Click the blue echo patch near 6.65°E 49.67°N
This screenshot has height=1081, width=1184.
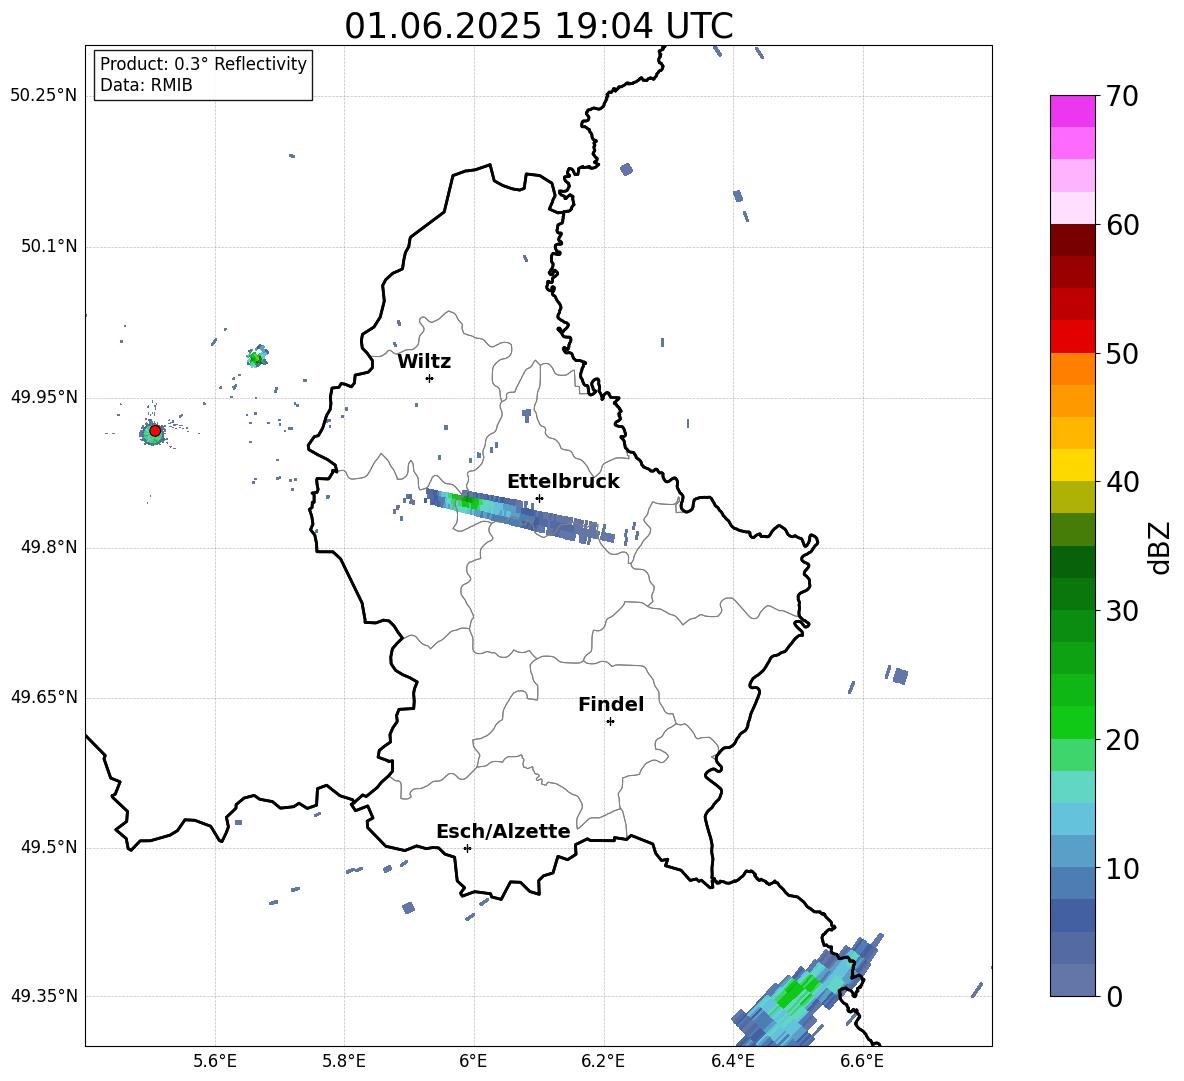[899, 676]
